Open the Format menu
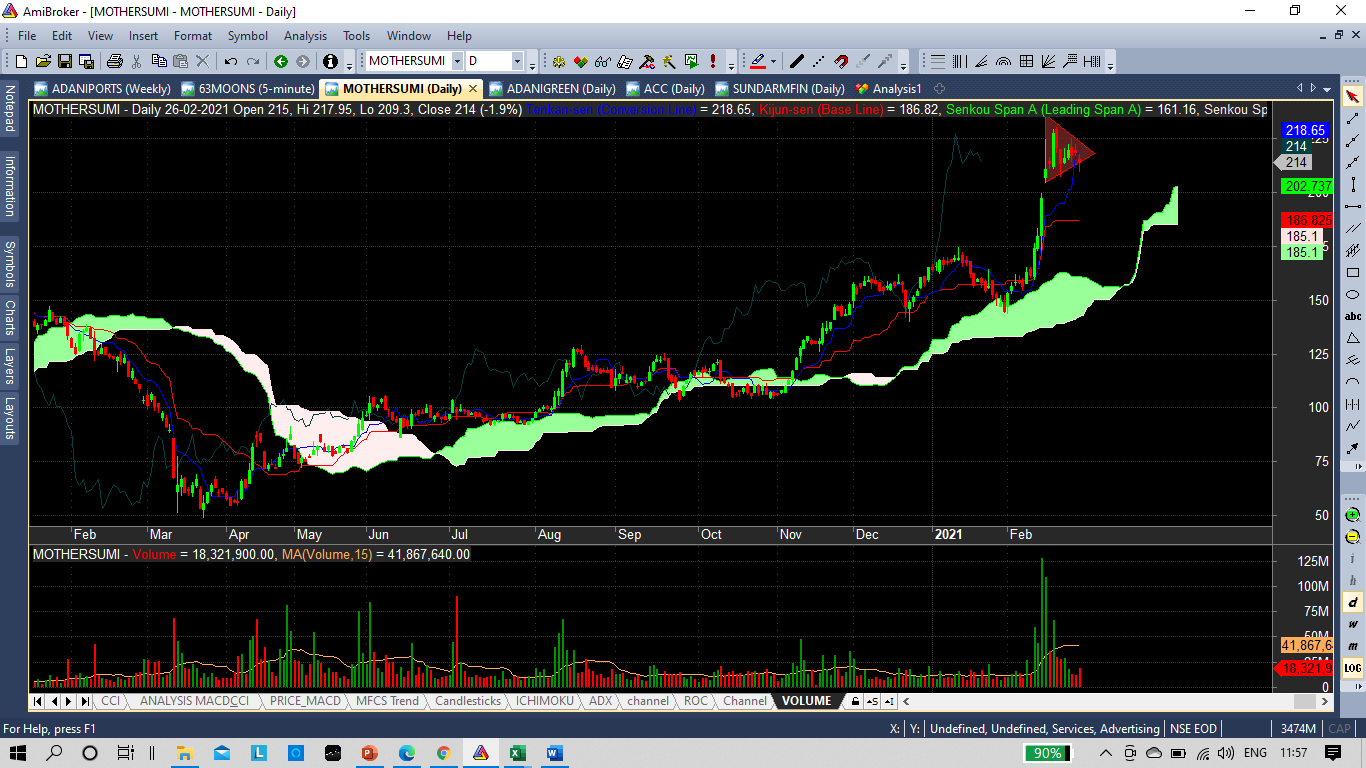Screen dimensions: 1366x768 pos(193,35)
